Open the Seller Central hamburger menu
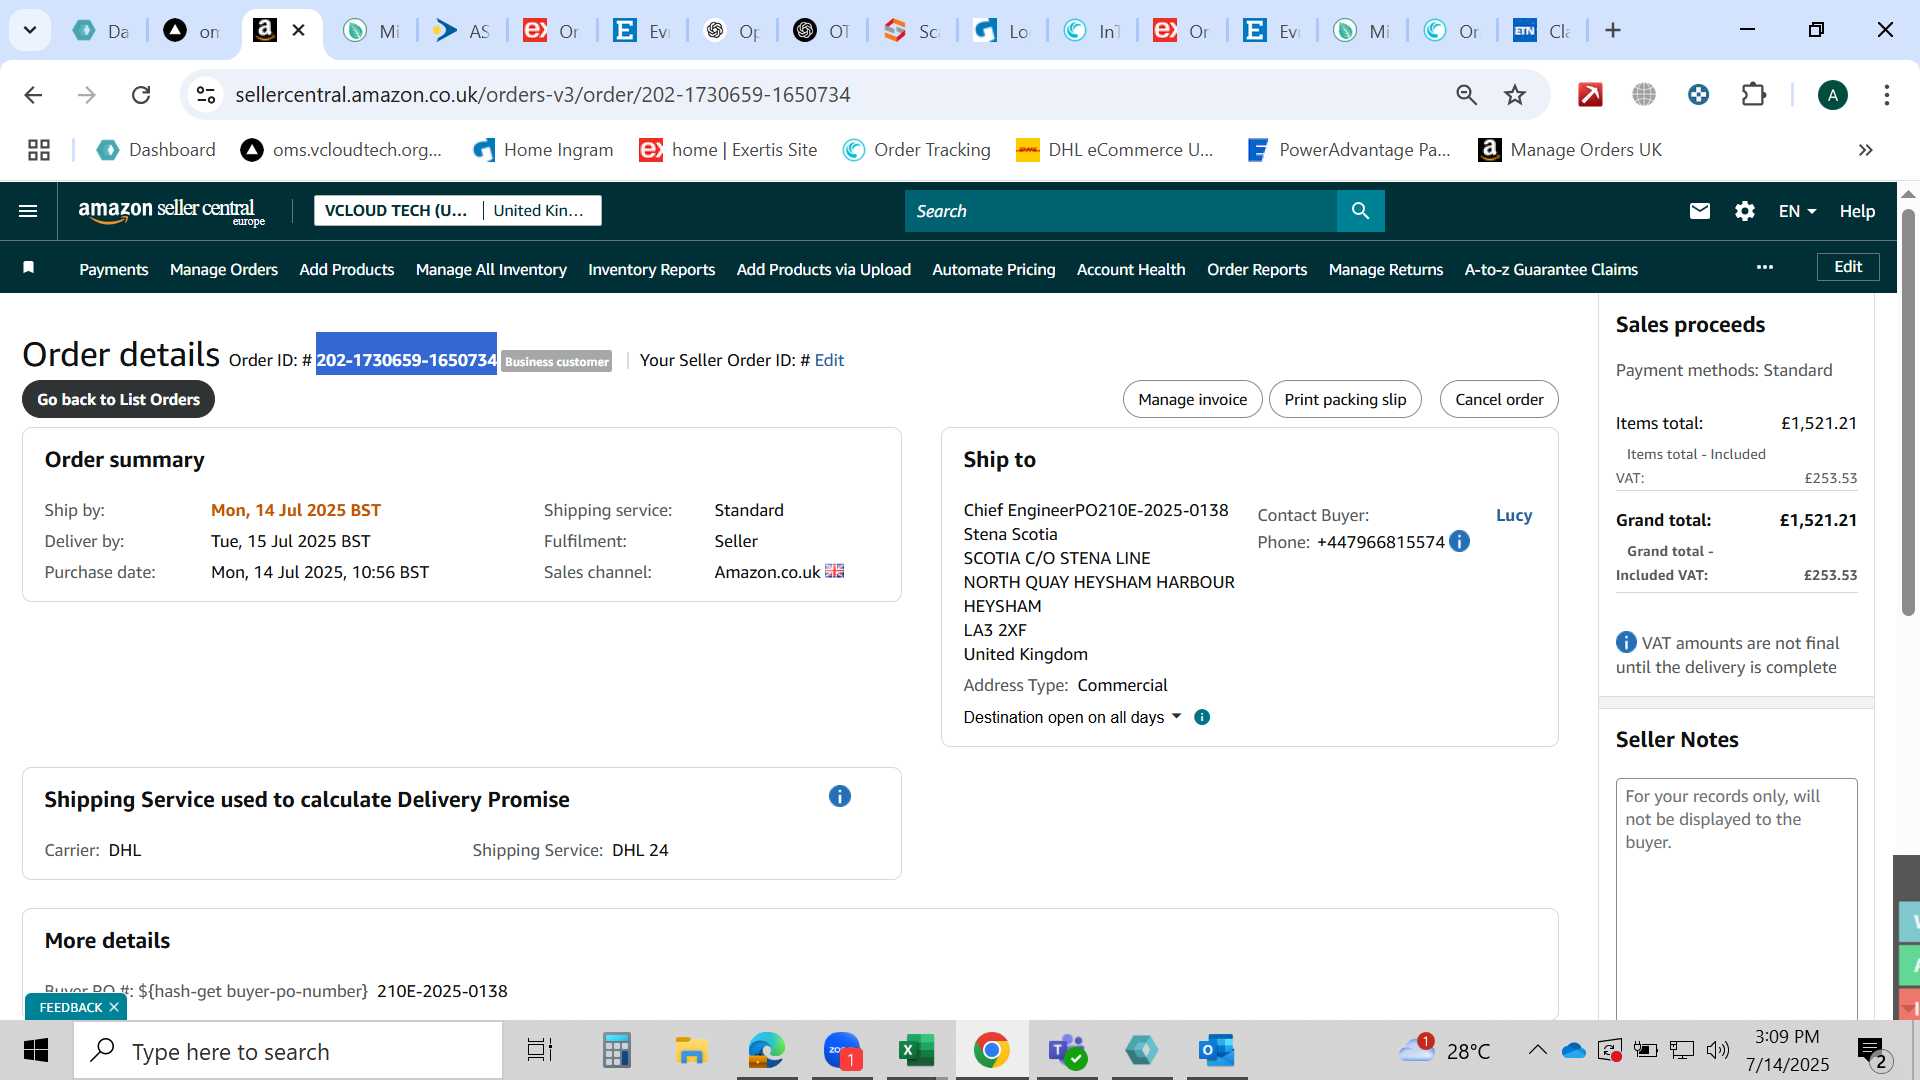The height and width of the screenshot is (1080, 1920). pos(28,211)
